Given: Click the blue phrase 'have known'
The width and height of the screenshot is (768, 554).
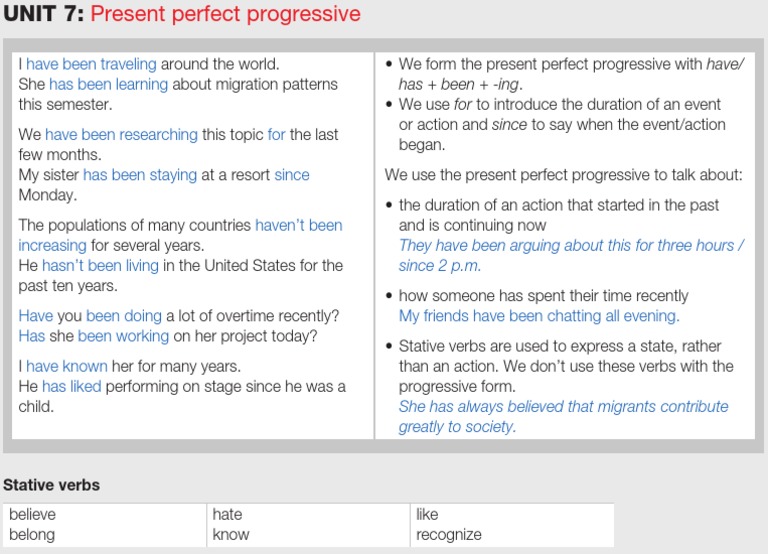Looking at the screenshot, I should [x=67, y=366].
